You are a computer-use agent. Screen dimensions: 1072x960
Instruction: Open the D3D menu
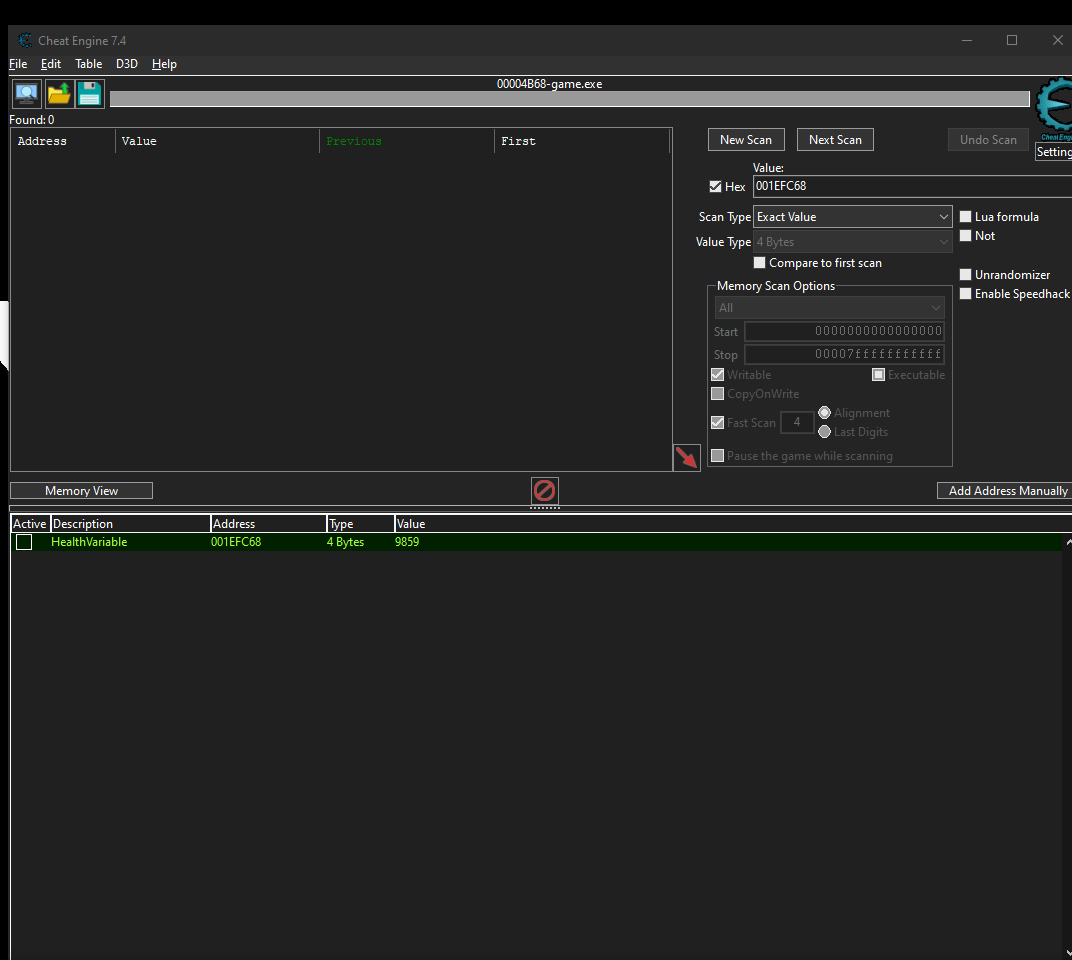tap(126, 64)
